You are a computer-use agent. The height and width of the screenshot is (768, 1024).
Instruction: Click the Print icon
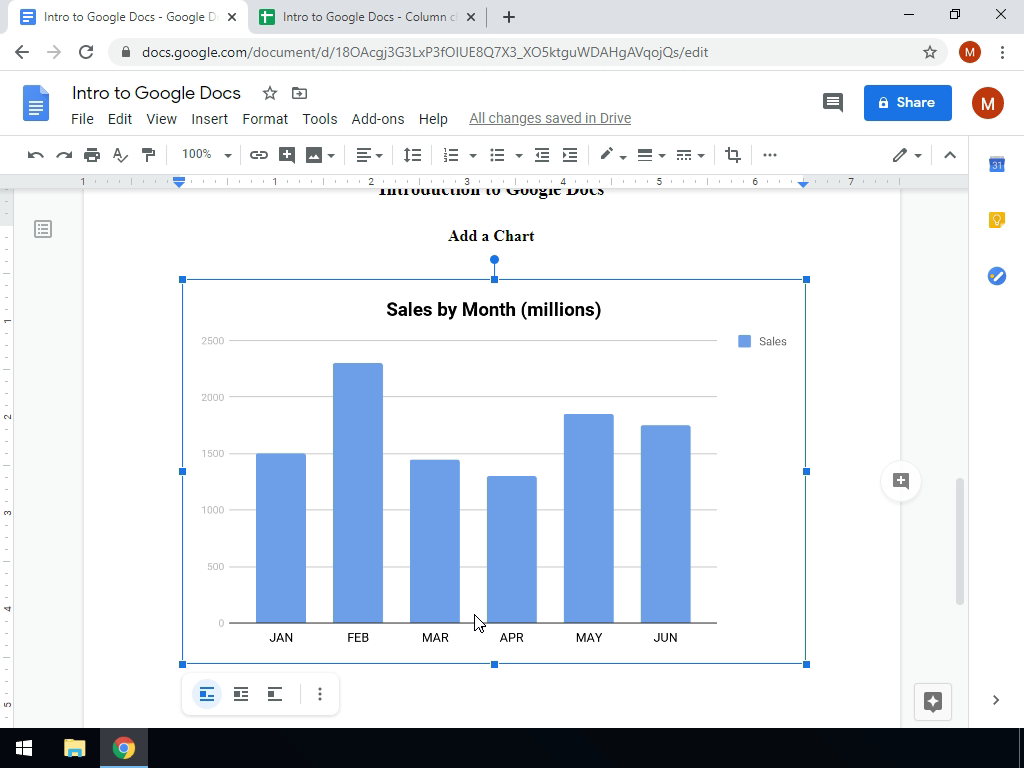pos(92,155)
